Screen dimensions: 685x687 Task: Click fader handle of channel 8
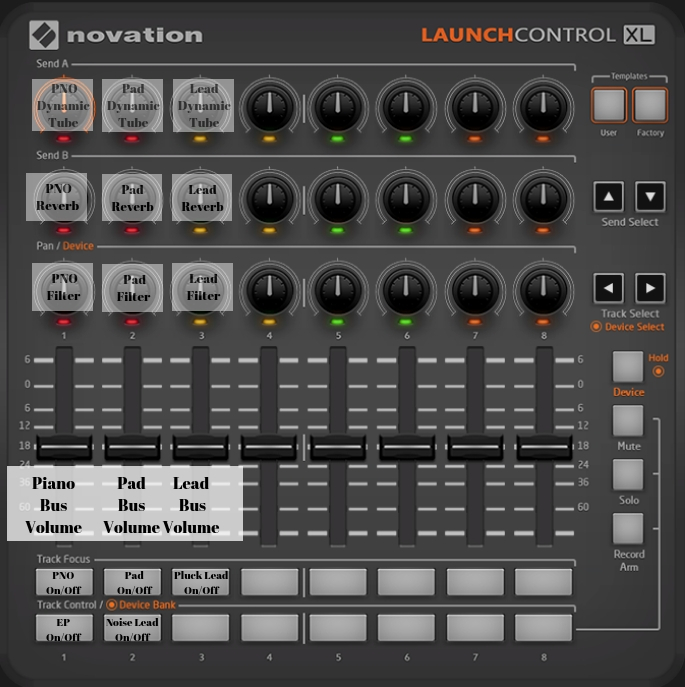544,447
